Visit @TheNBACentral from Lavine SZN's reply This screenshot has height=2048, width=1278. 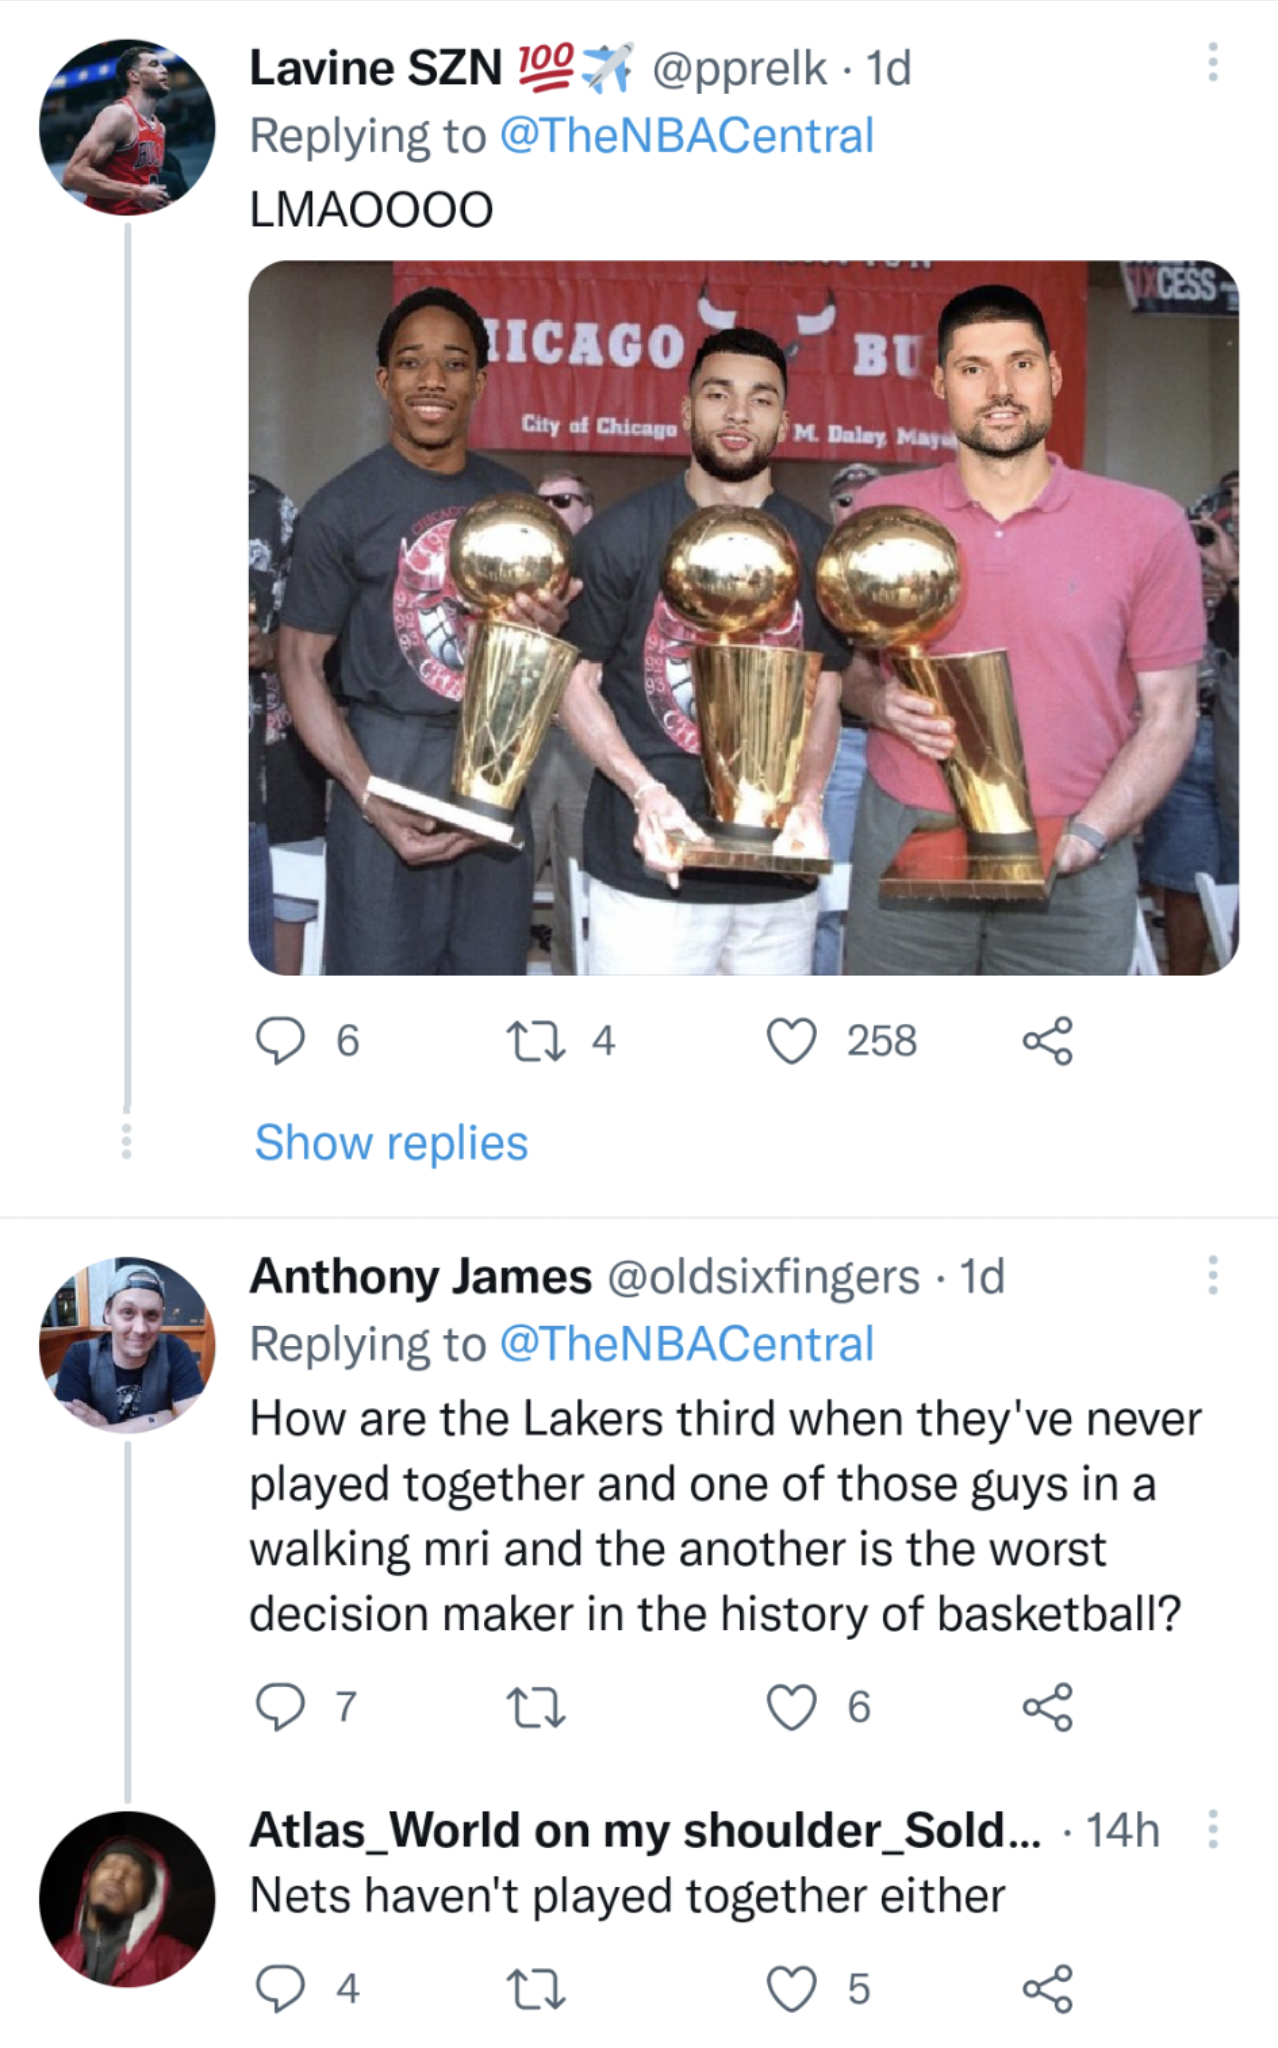tap(686, 136)
